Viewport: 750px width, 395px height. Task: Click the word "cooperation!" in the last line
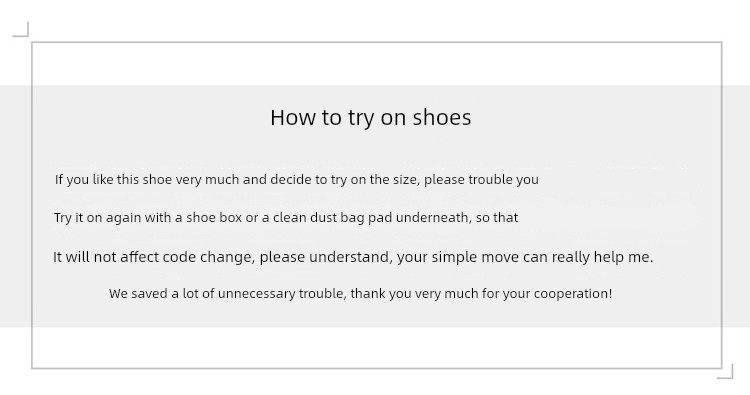(573, 294)
